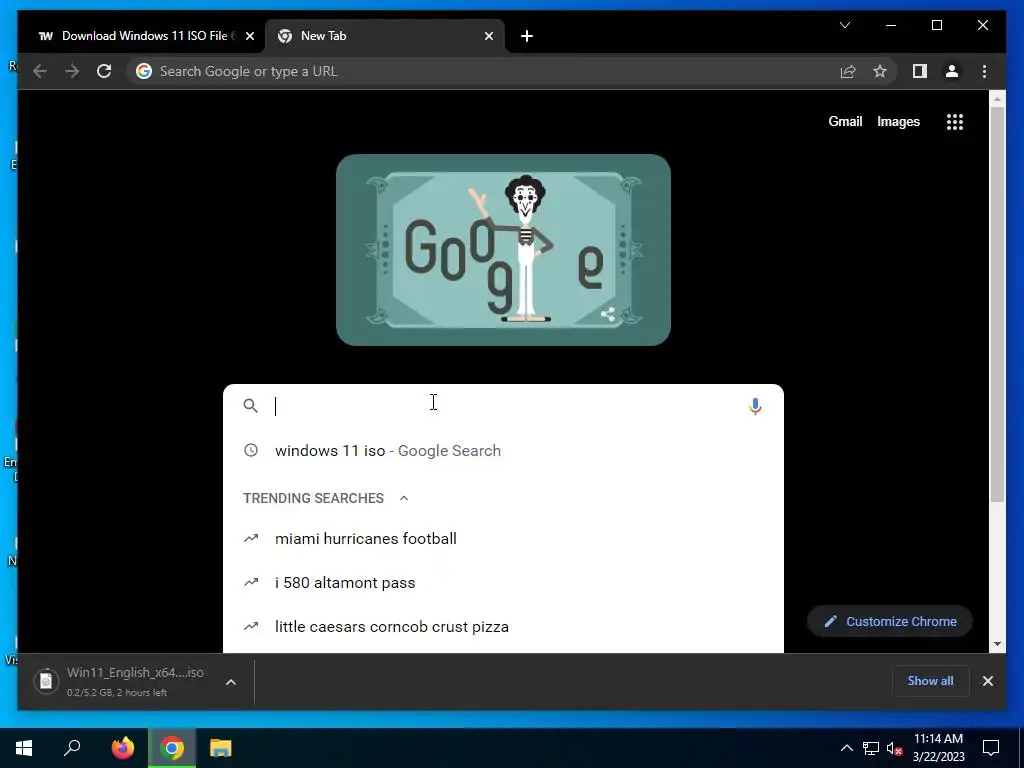Viewport: 1024px width, 768px height.
Task: Click the page vertical scrollbar
Action: [x=997, y=304]
